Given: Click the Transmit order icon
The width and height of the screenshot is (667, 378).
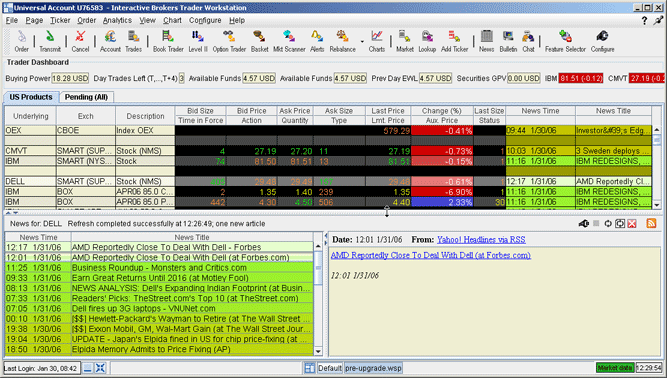Looking at the screenshot, I should click(50, 41).
